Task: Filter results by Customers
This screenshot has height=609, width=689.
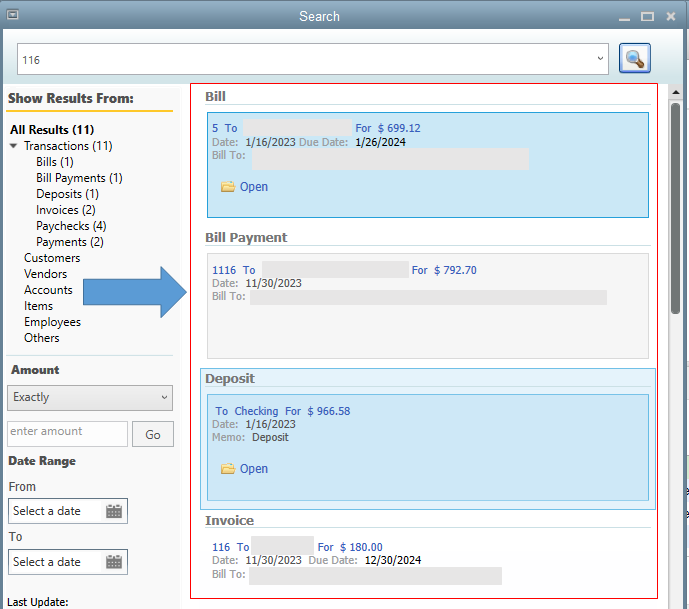Action: coord(52,258)
